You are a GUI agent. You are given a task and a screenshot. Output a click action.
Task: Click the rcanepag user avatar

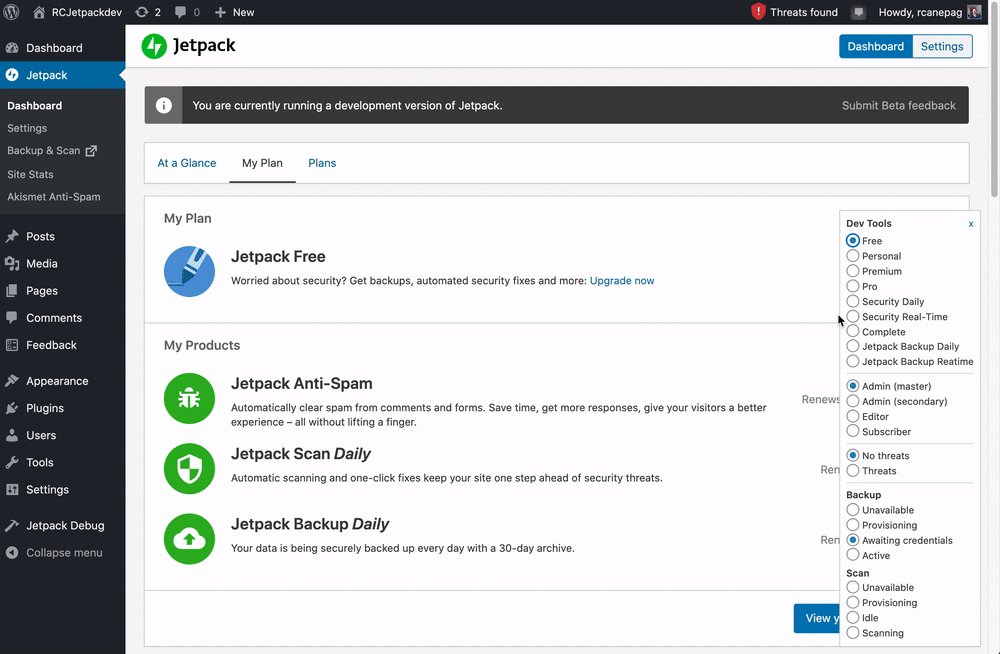point(974,12)
